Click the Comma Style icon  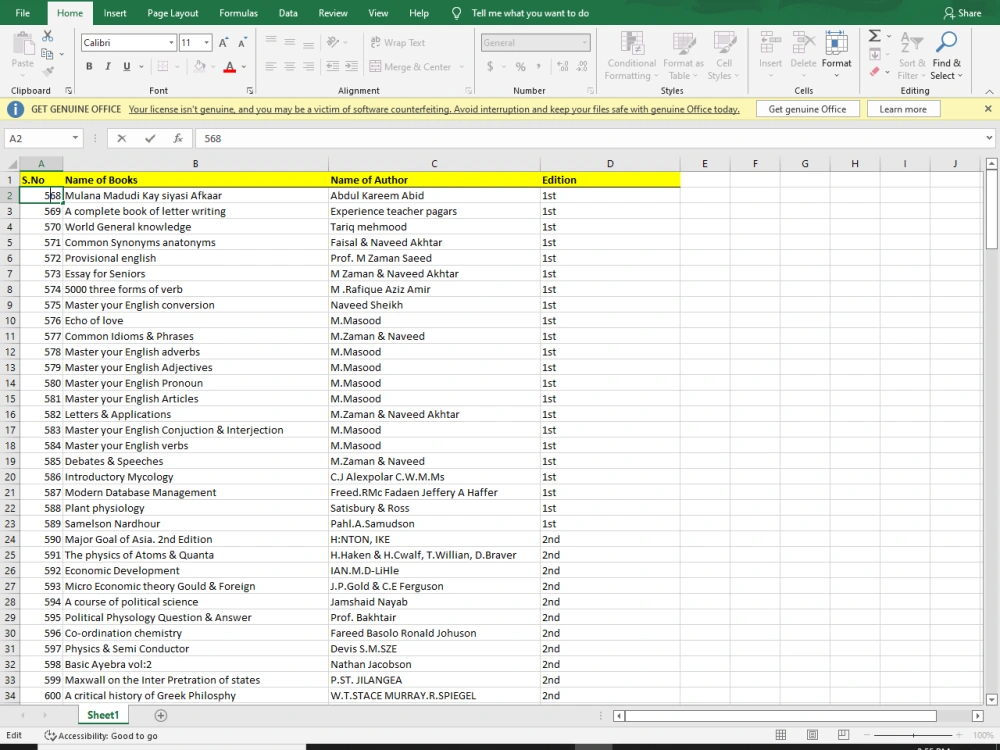tap(539, 66)
